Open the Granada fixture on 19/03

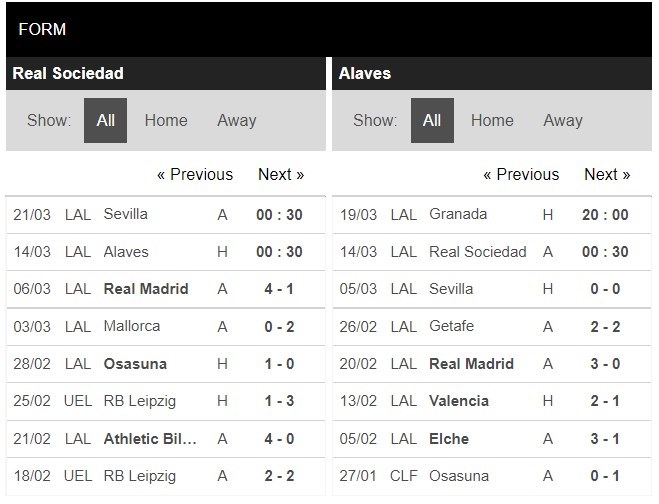(492, 215)
